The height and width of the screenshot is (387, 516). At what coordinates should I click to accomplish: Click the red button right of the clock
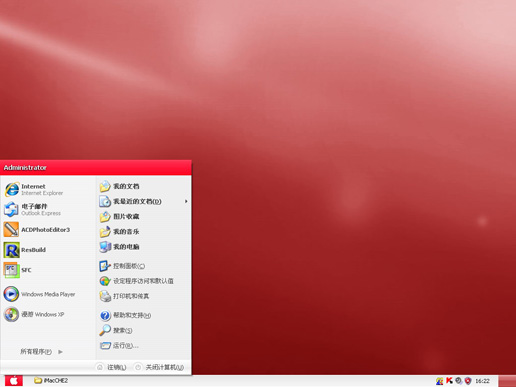pyautogui.click(x=507, y=381)
